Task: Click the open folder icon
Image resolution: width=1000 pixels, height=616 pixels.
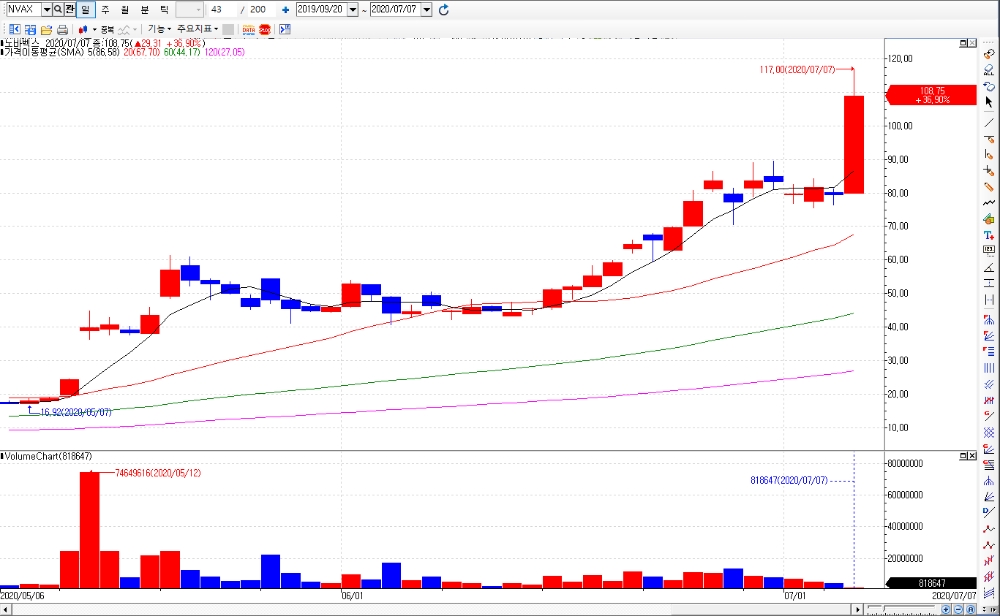Action: tap(47, 29)
